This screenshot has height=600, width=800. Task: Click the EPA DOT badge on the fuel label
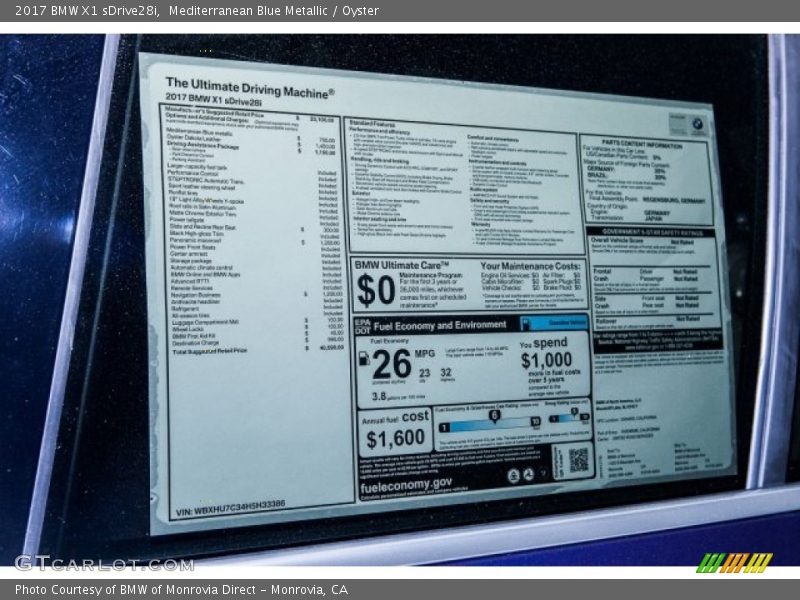click(x=362, y=326)
